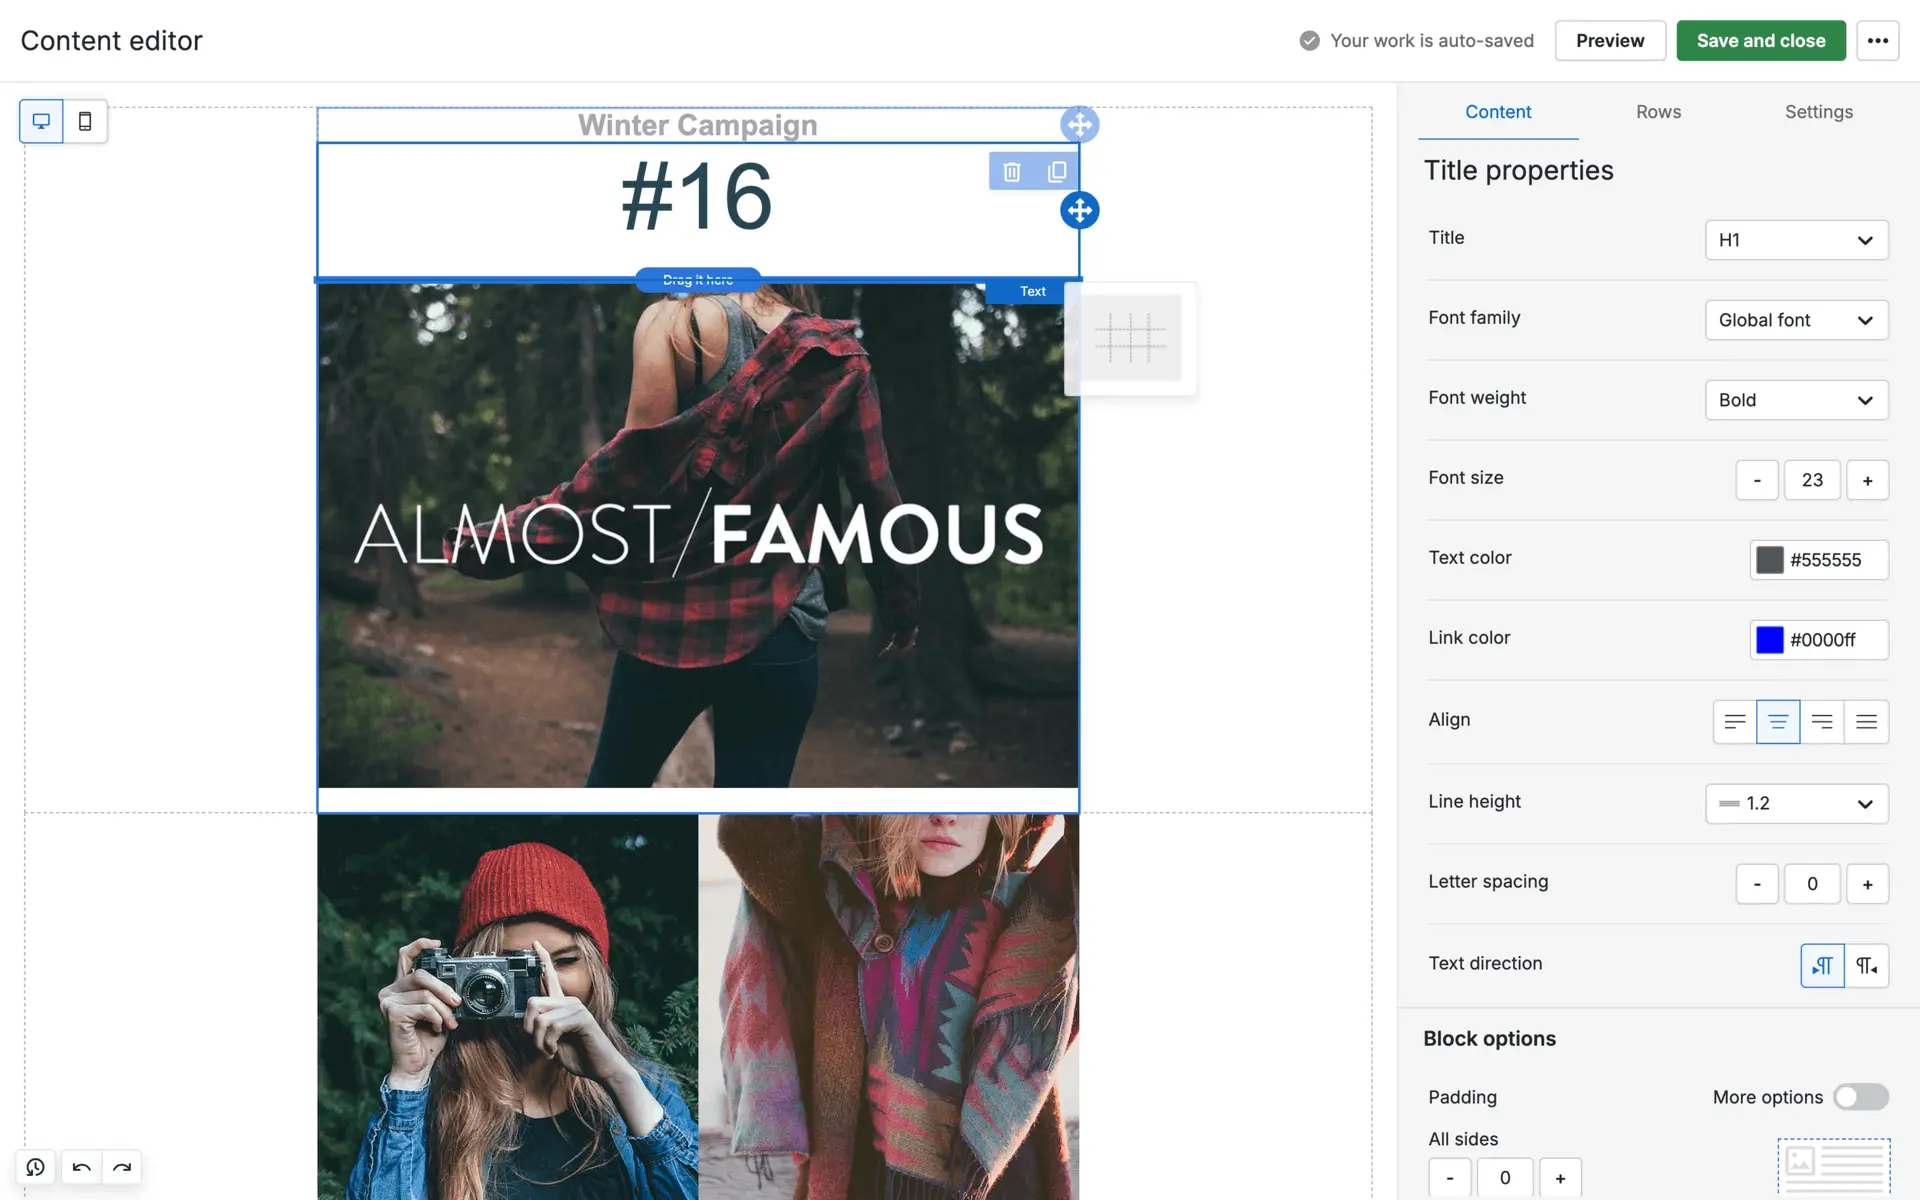Click the redo arrow icon
Viewport: 1920px width, 1200px height.
[122, 1167]
